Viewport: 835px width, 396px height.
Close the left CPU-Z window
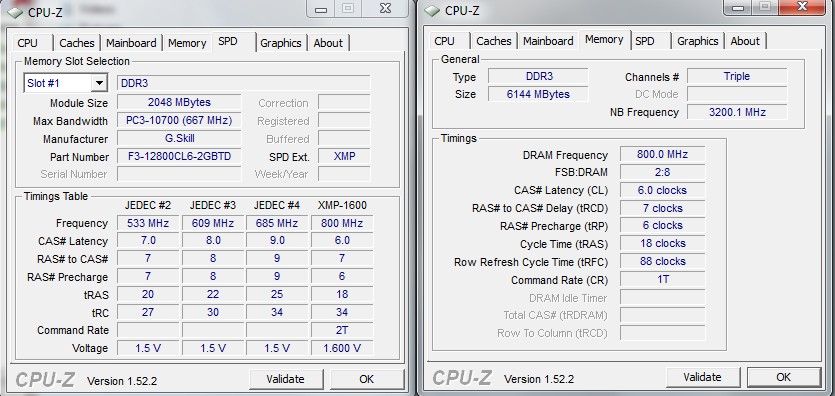[x=386, y=8]
